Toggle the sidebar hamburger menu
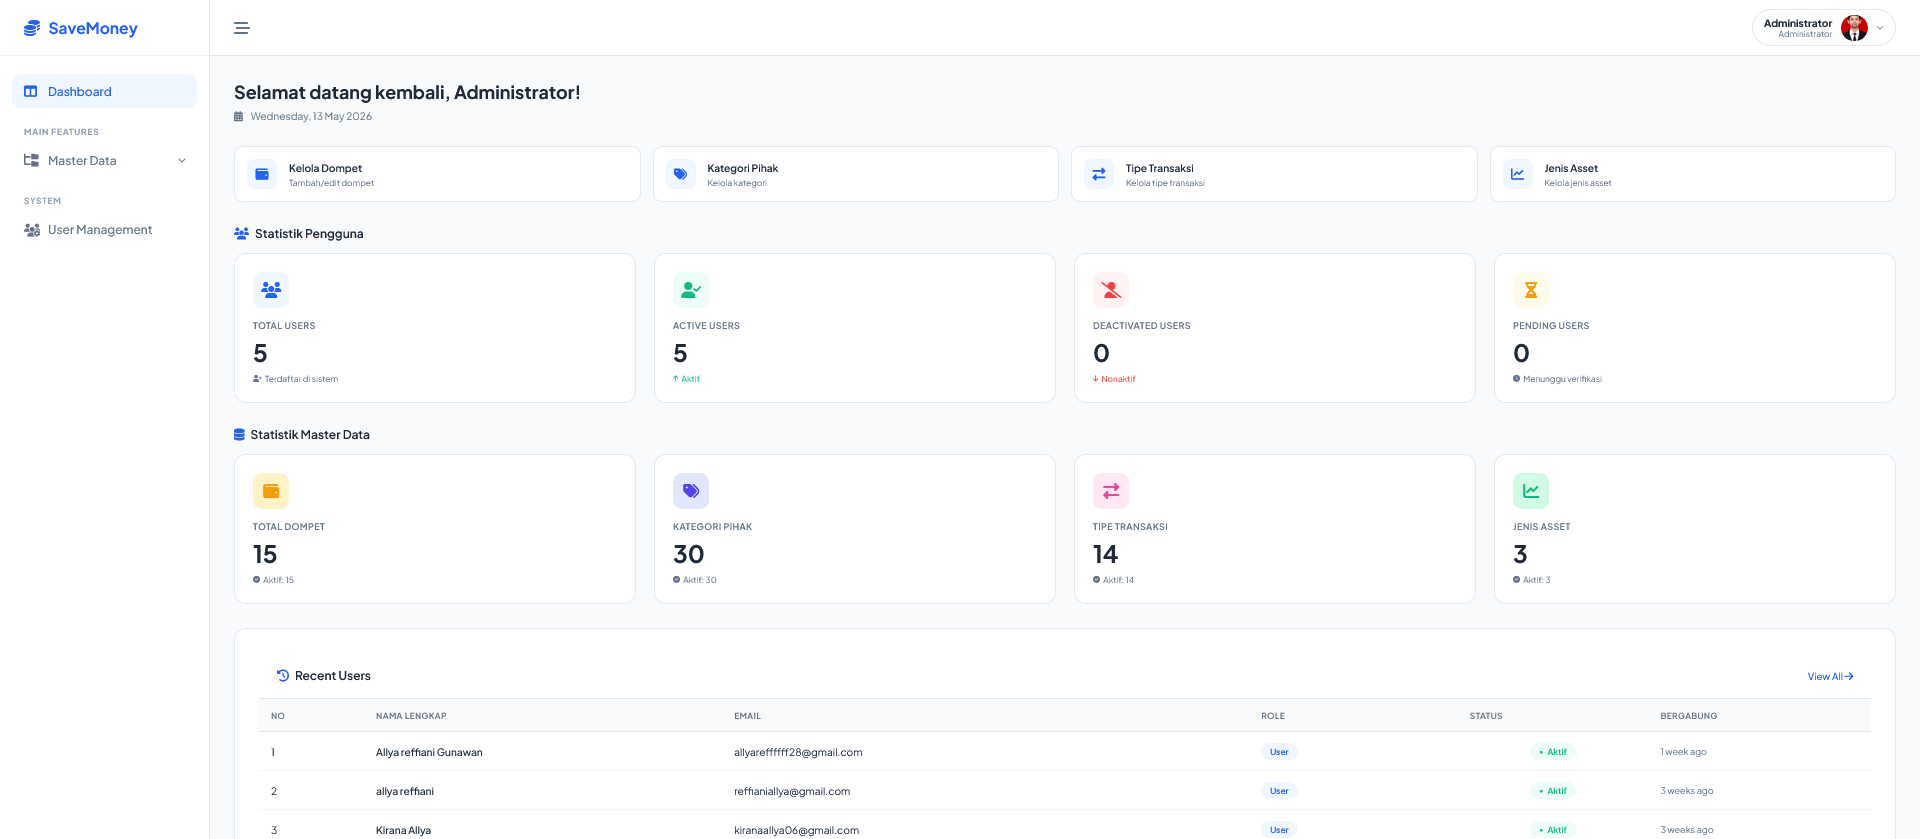The width and height of the screenshot is (1920, 839). click(241, 28)
